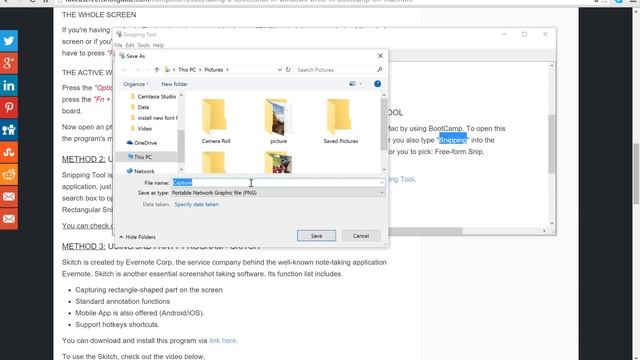Open the Saved Pictures folder
The width and height of the screenshot is (640, 360).
coord(341,122)
